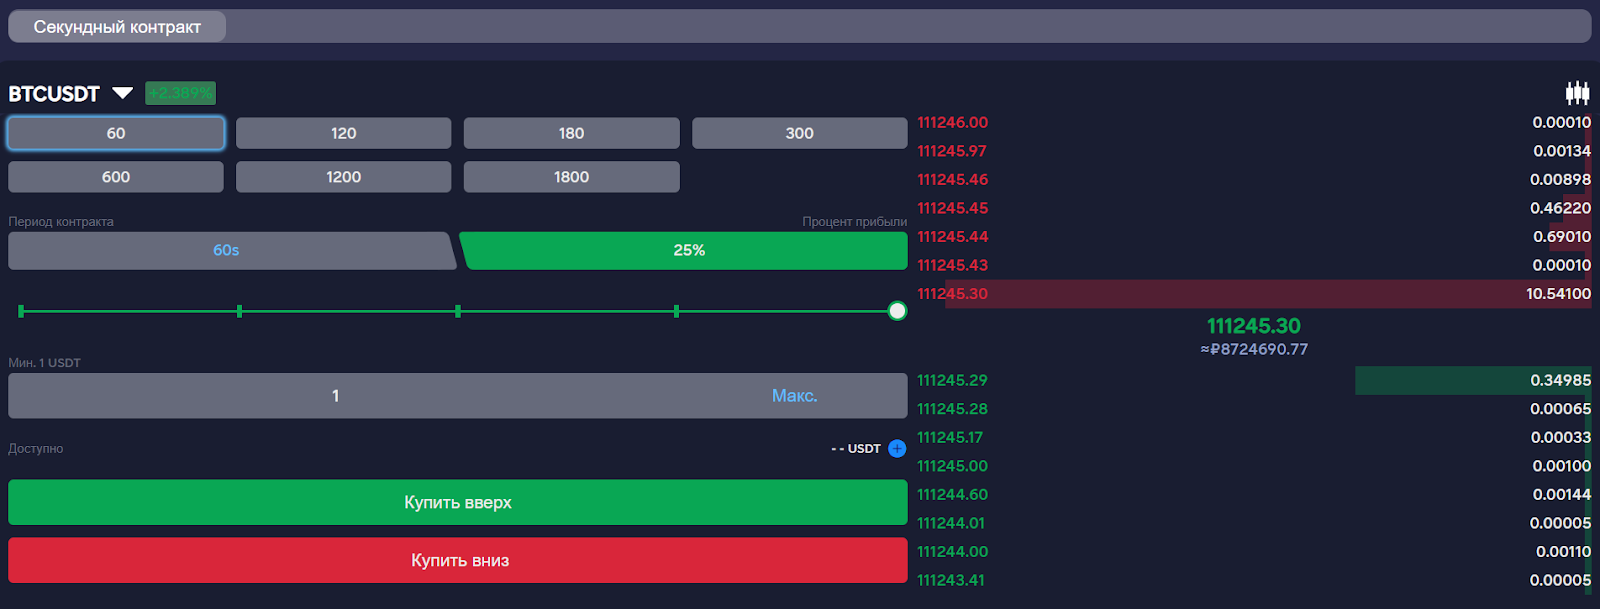Open the candlestick chart icon
The image size is (1600, 609).
(x=1577, y=93)
